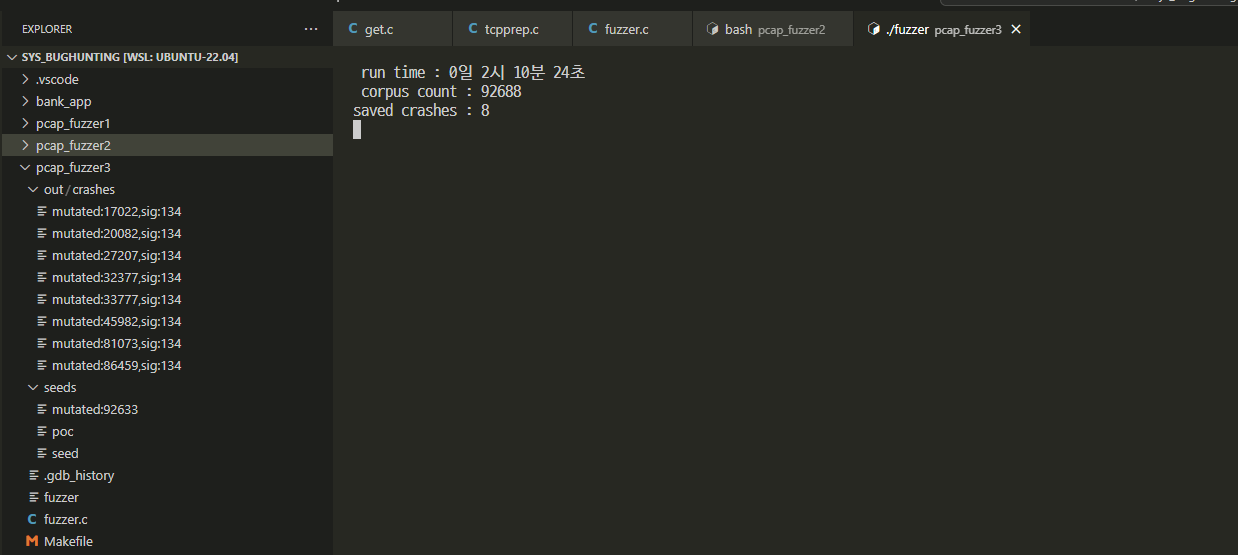The width and height of the screenshot is (1238, 555).
Task: Open file mutated:86459,sig:134
Action: click(x=167, y=365)
